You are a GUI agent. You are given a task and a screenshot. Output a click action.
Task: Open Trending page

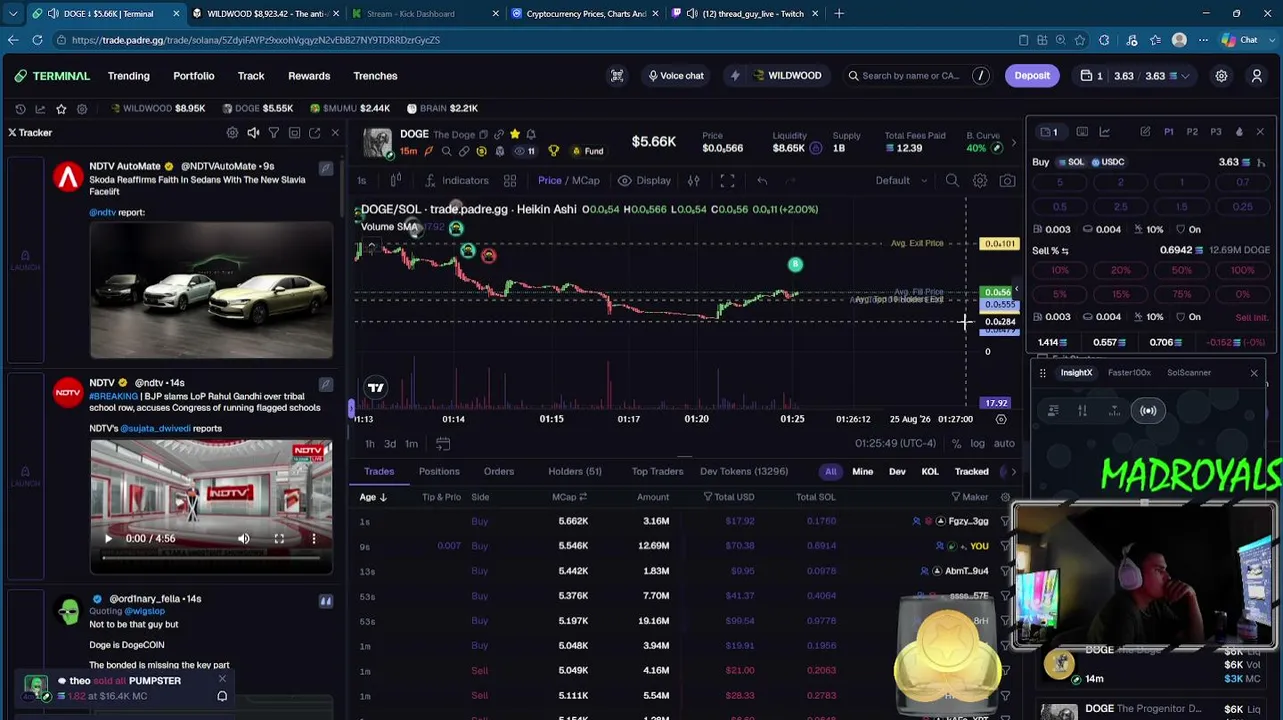tap(129, 76)
